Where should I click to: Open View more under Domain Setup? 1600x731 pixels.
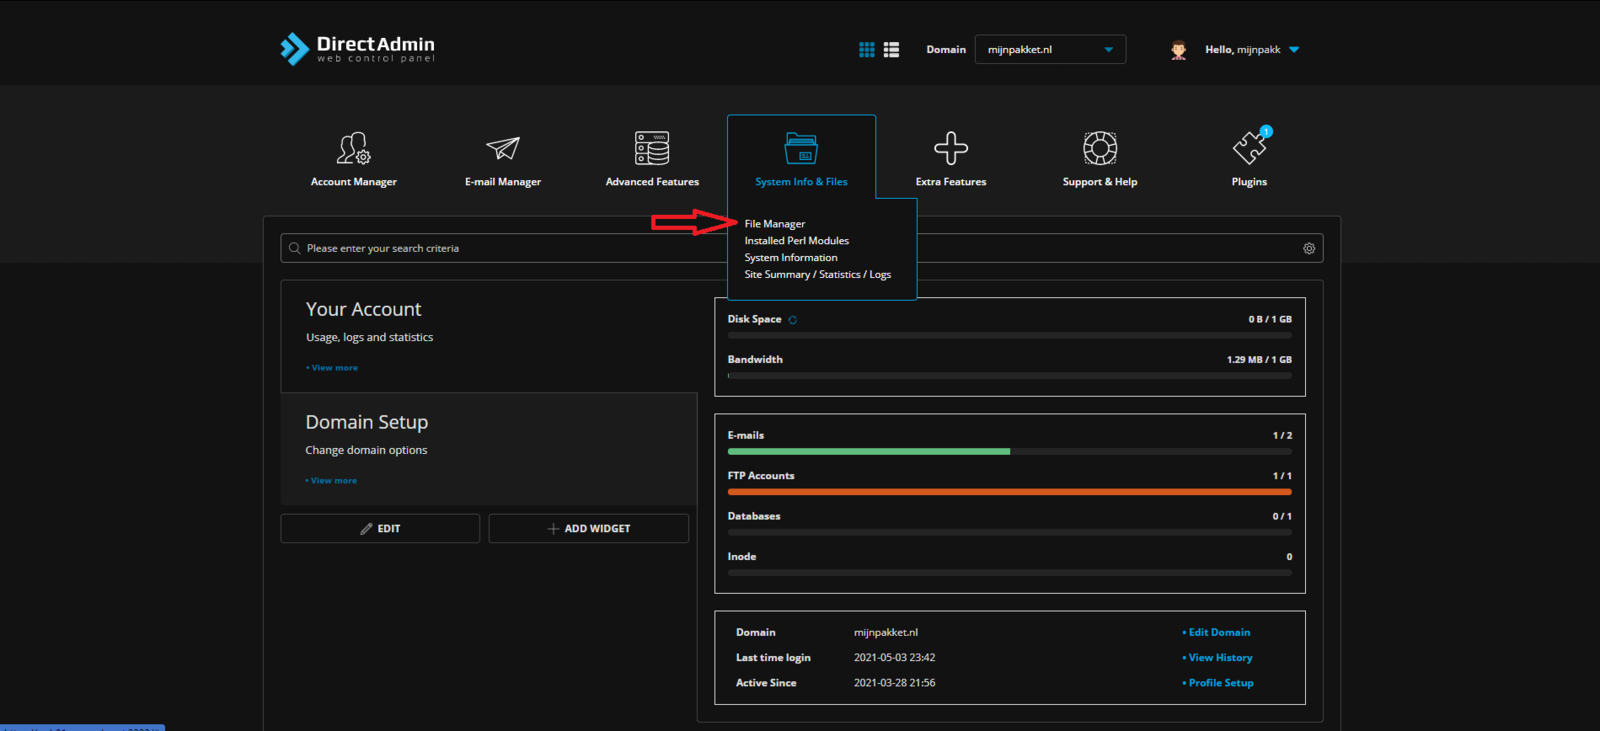332,481
